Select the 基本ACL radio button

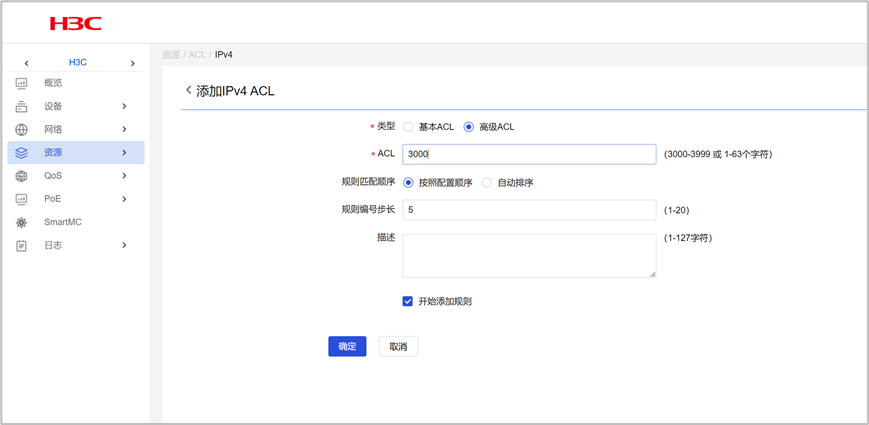[408, 127]
